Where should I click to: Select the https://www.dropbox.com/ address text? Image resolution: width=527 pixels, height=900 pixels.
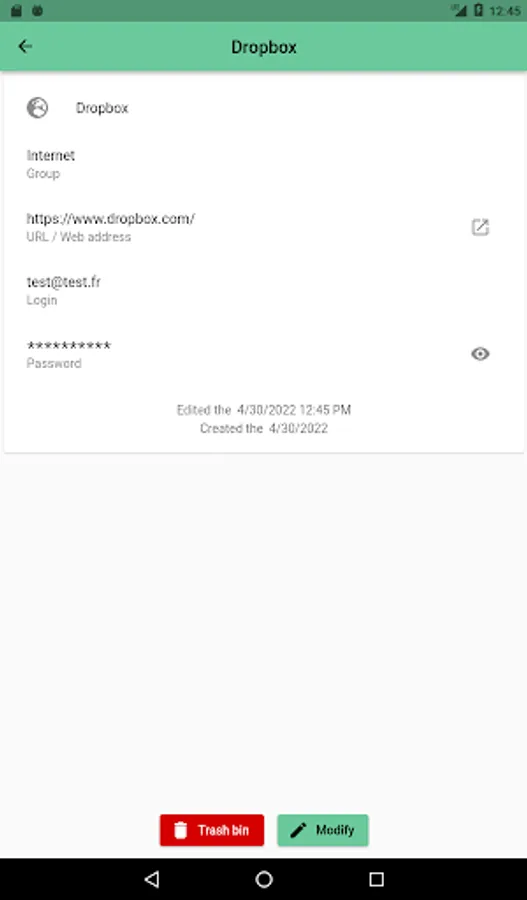(111, 219)
